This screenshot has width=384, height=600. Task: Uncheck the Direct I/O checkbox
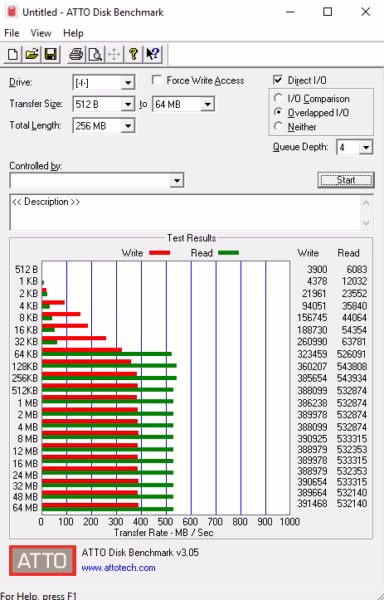click(x=278, y=80)
